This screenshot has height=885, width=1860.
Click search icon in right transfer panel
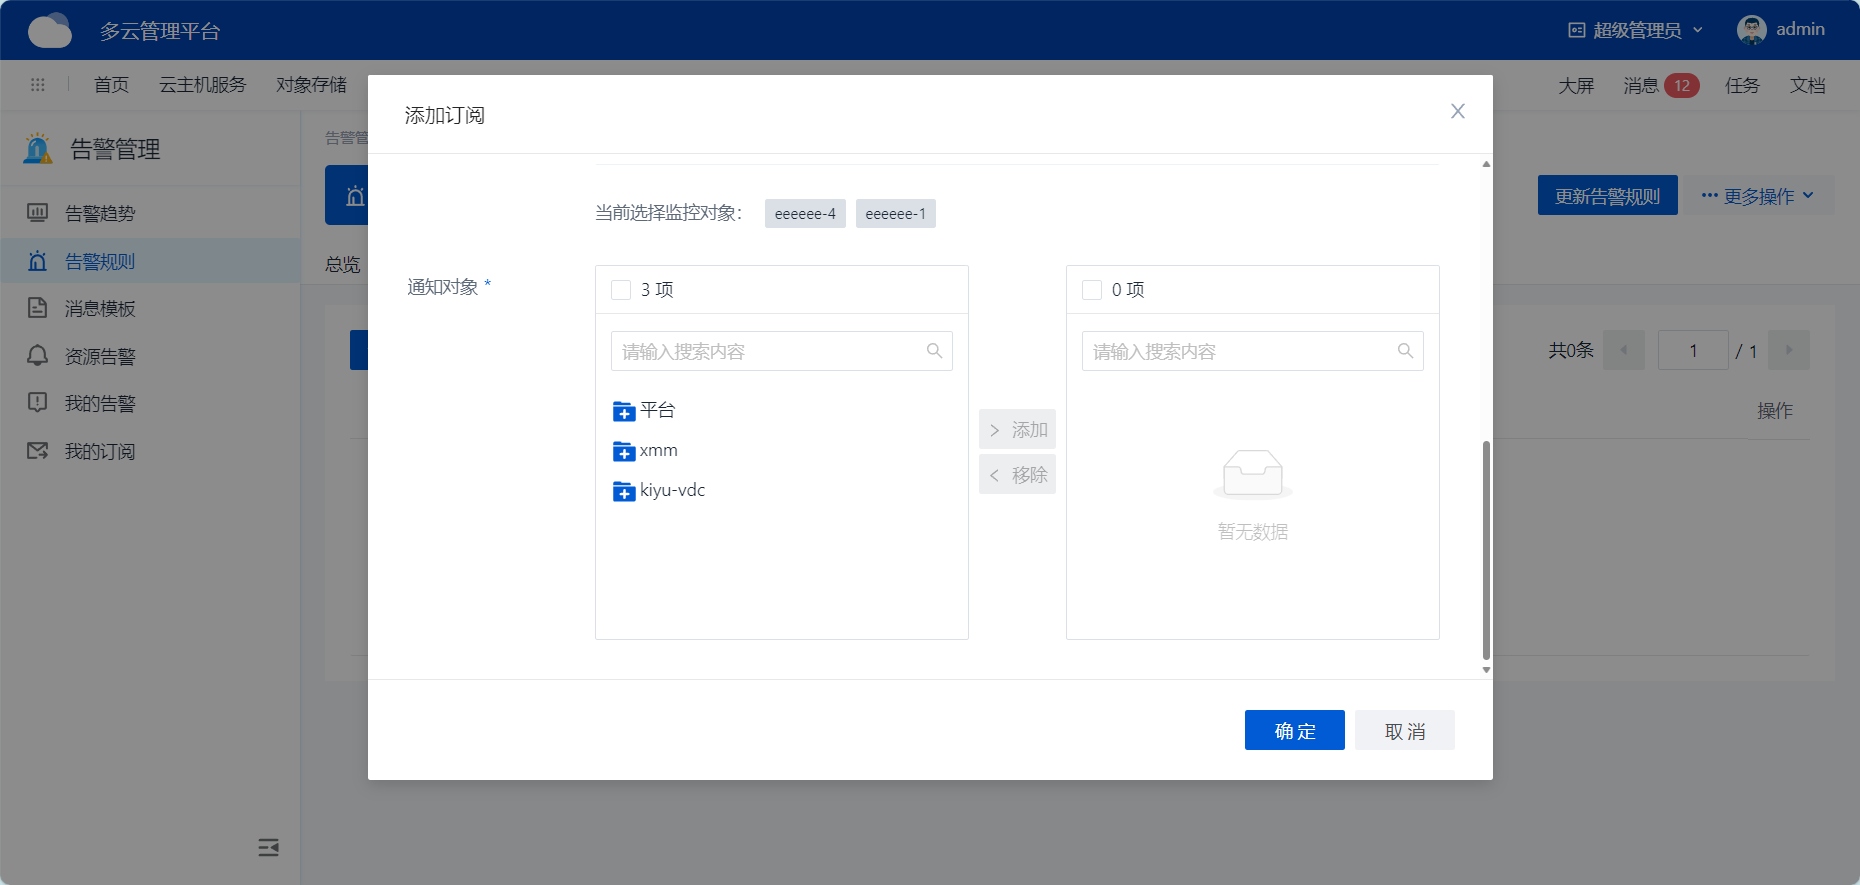coord(1405,351)
